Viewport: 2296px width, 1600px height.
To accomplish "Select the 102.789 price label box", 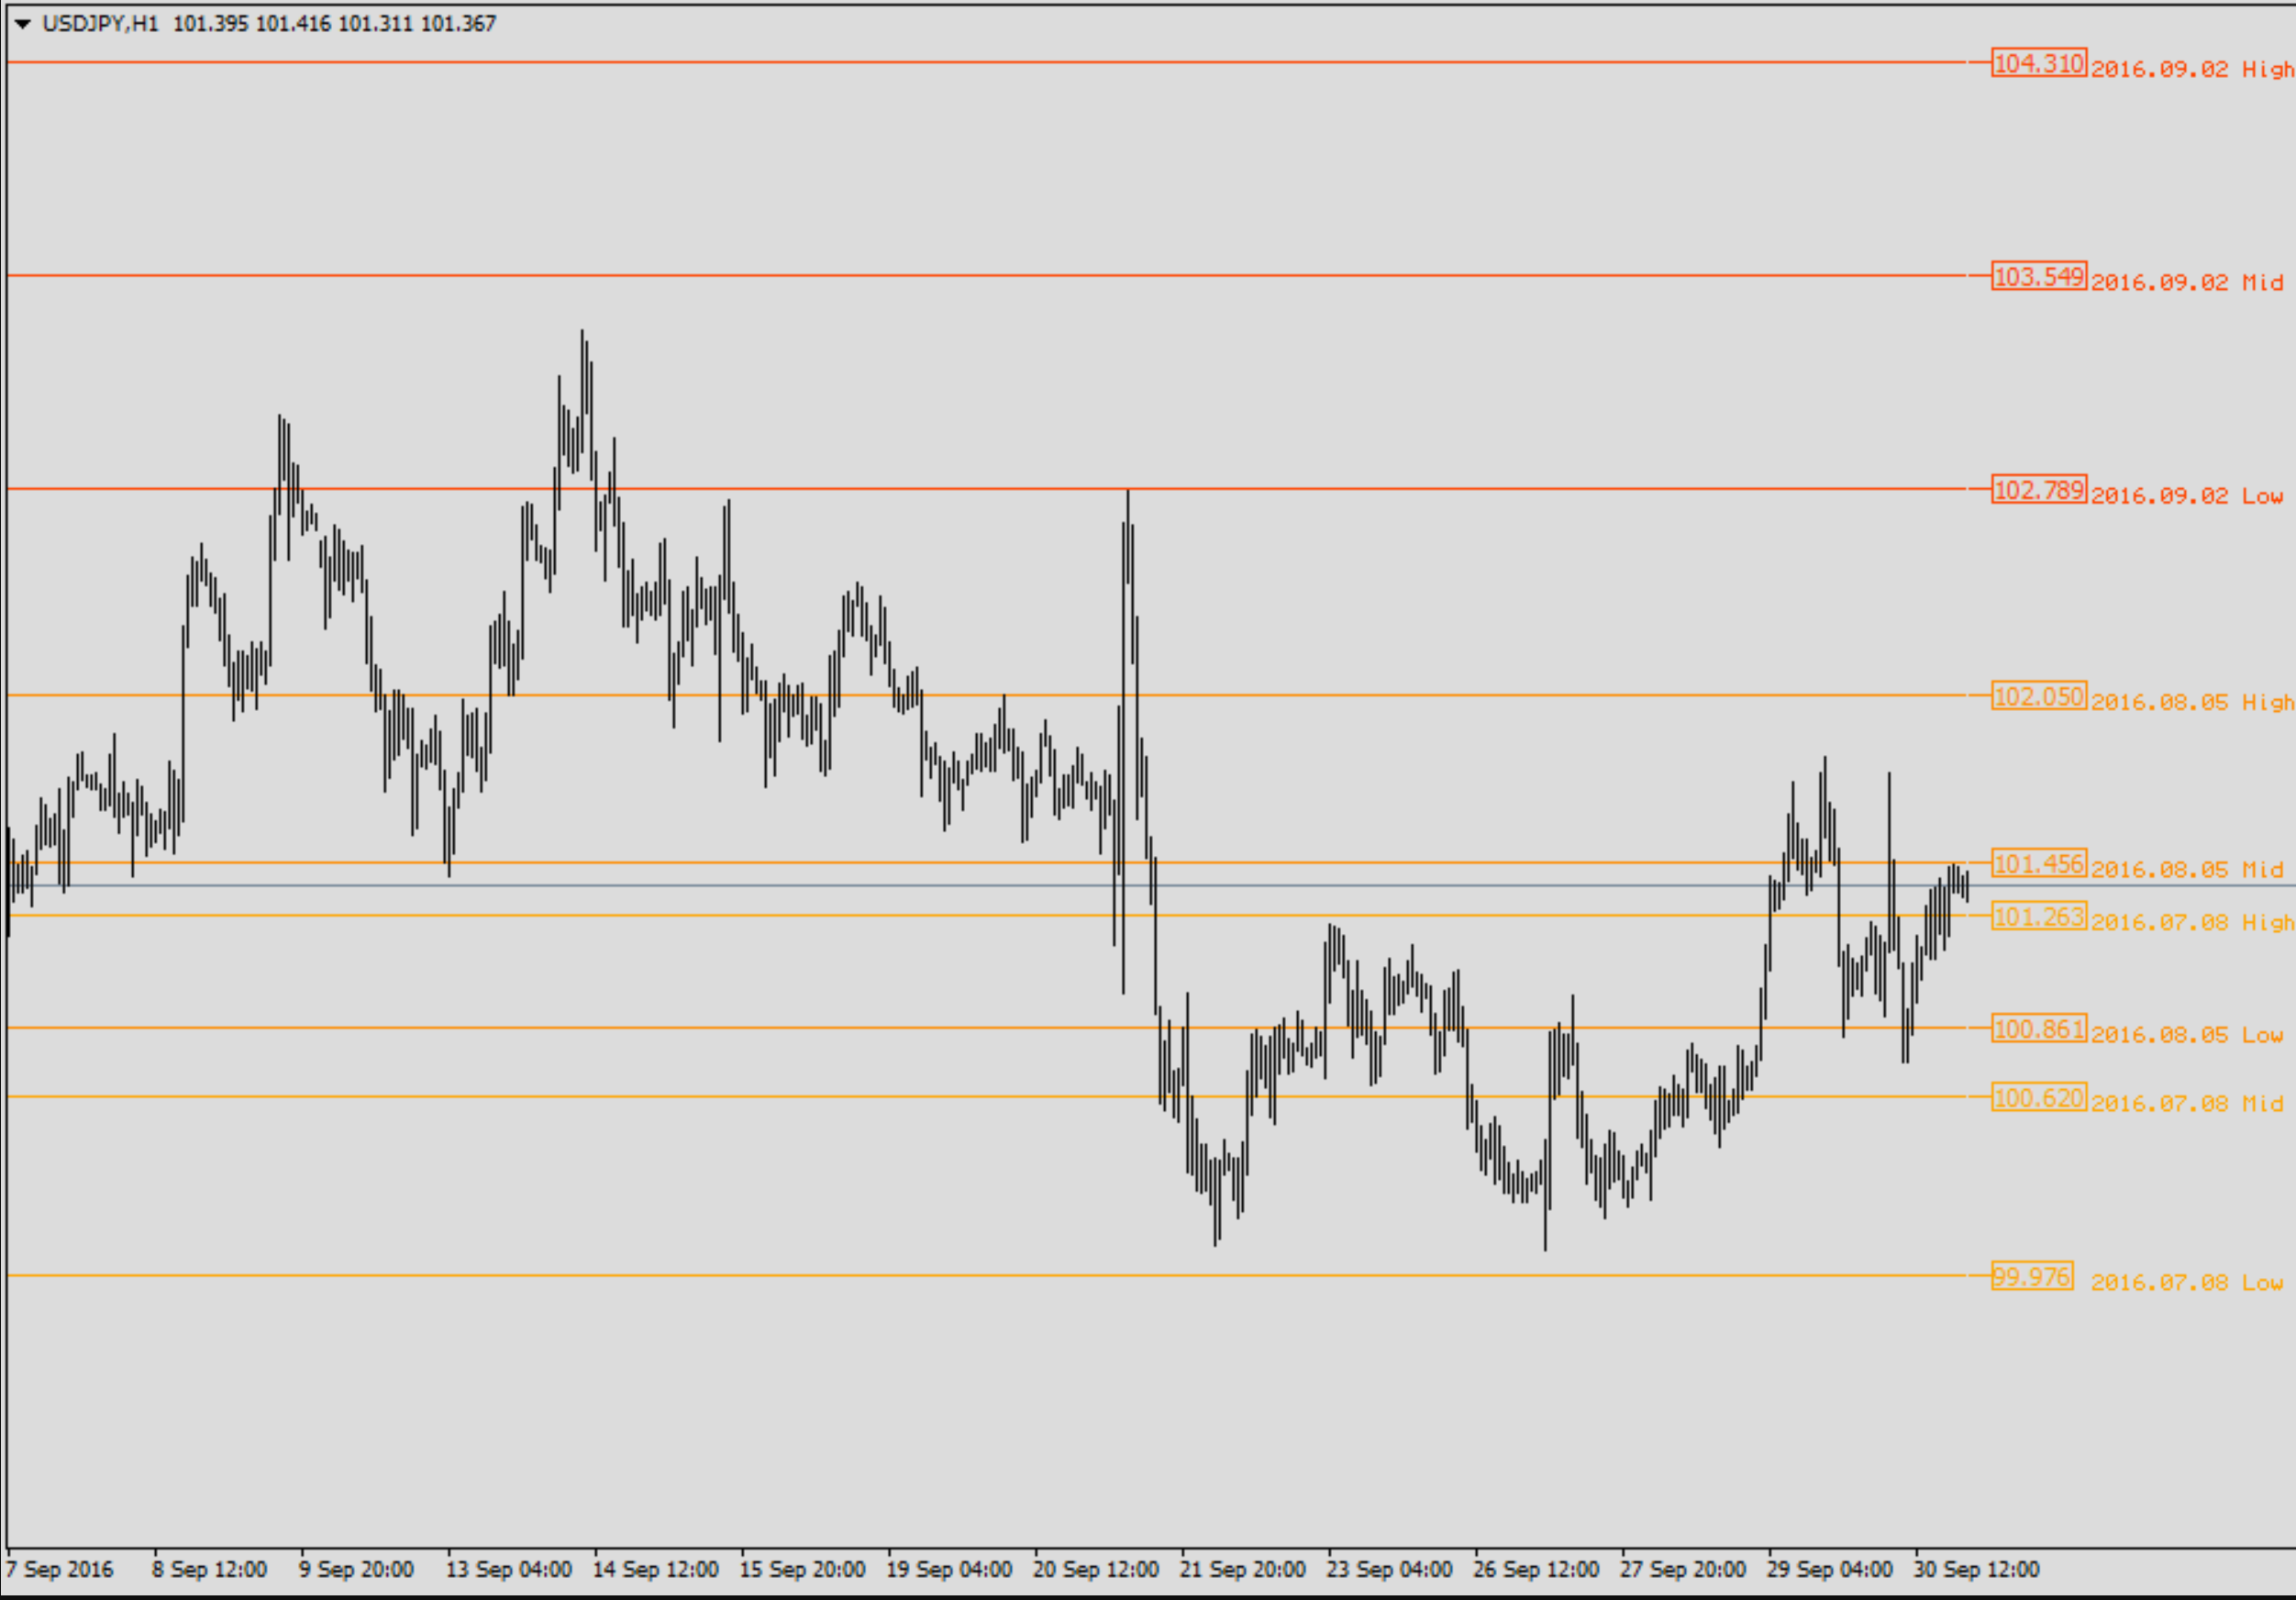I will (2038, 490).
